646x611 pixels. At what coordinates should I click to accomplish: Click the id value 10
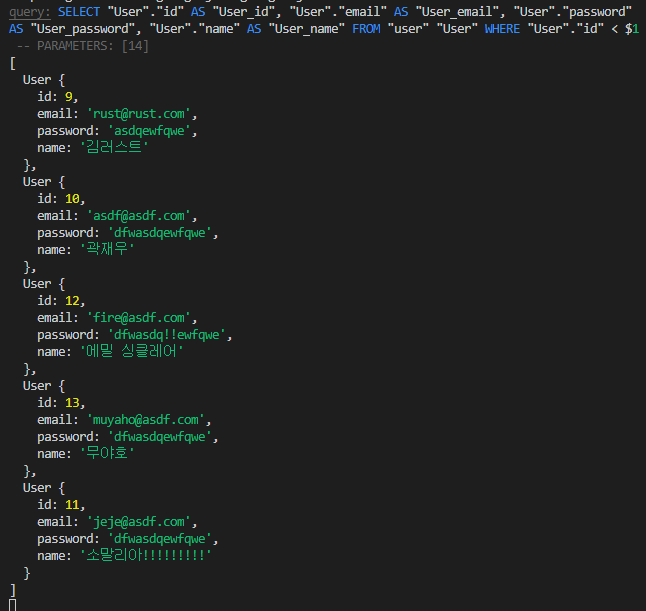(x=74, y=199)
